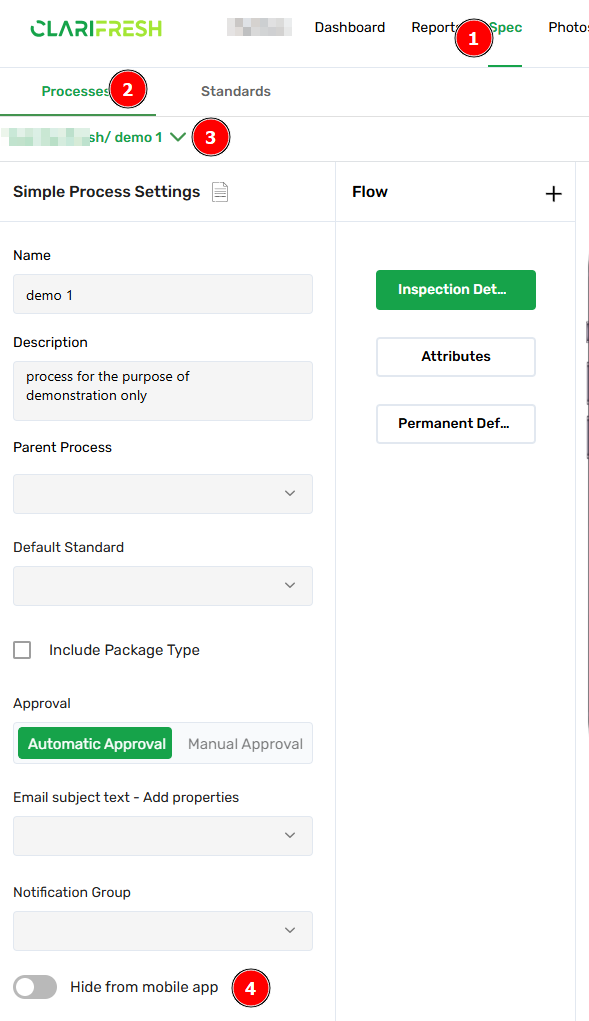This screenshot has width=589, height=1021.
Task: Open the Parent Process dropdown
Action: pyautogui.click(x=163, y=494)
